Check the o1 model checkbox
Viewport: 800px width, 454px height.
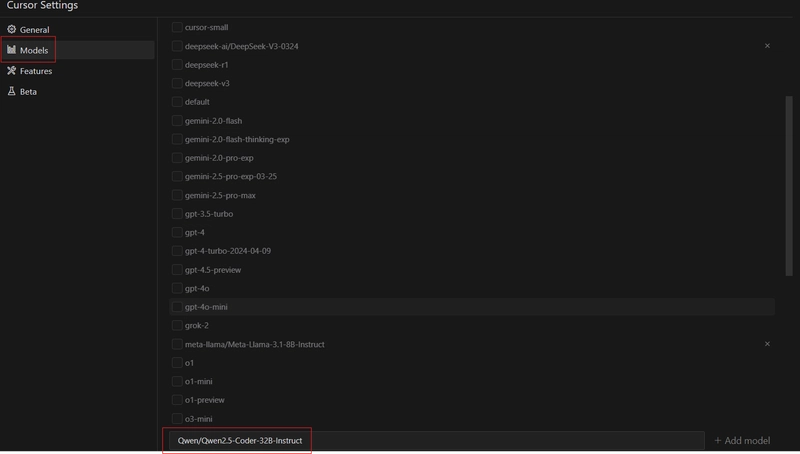[177, 363]
